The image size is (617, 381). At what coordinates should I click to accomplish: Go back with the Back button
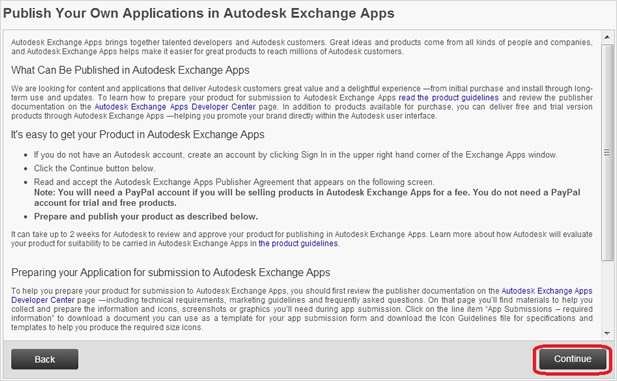(44, 359)
